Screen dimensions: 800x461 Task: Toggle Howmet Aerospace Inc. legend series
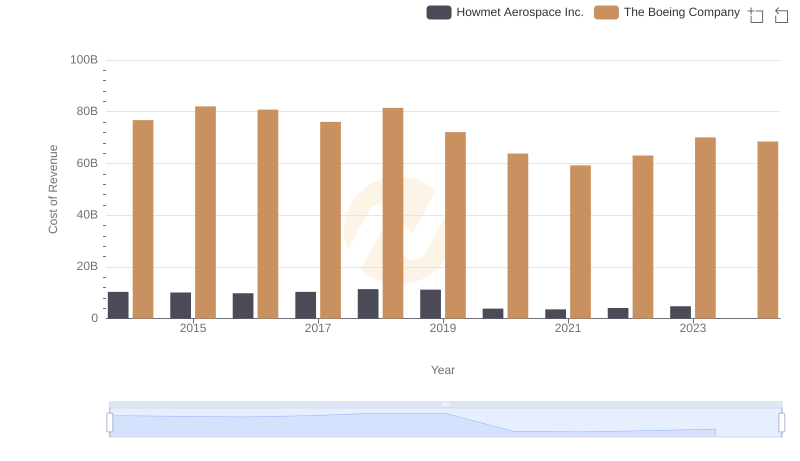[x=505, y=12]
